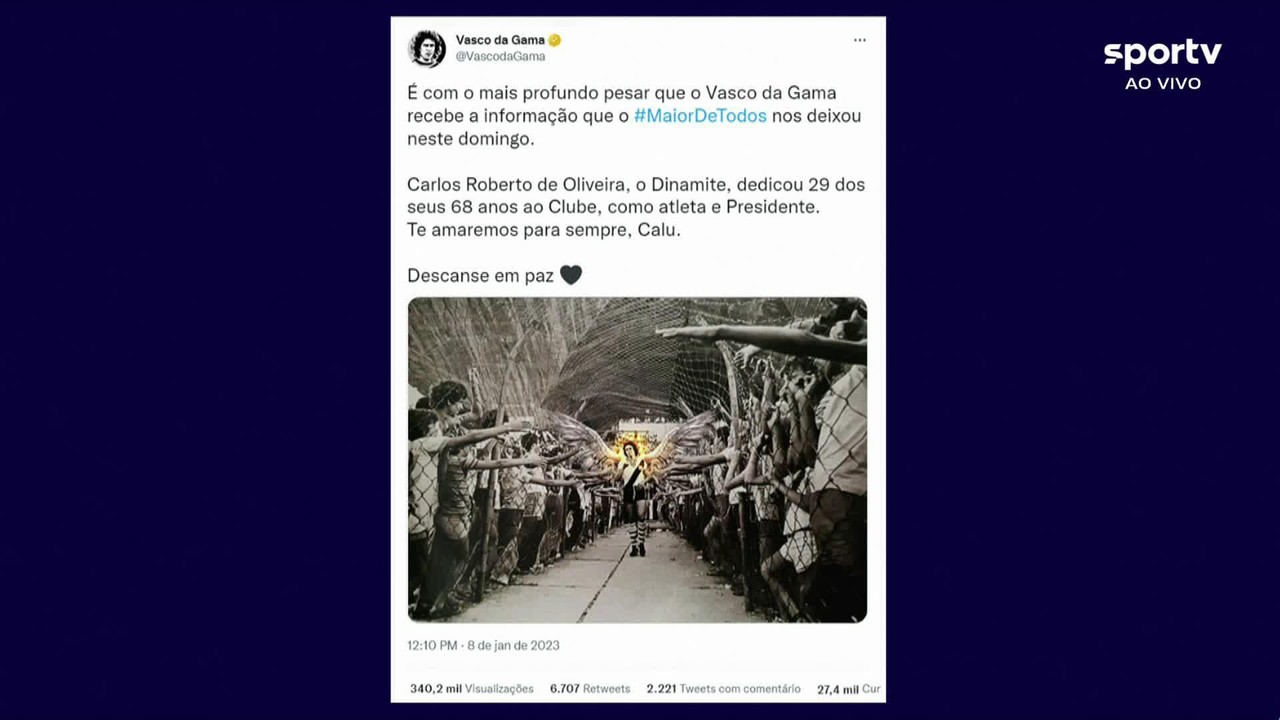The width and height of the screenshot is (1280, 720).
Task: Open the 2.221 Tweets com comentário list
Action: [723, 689]
